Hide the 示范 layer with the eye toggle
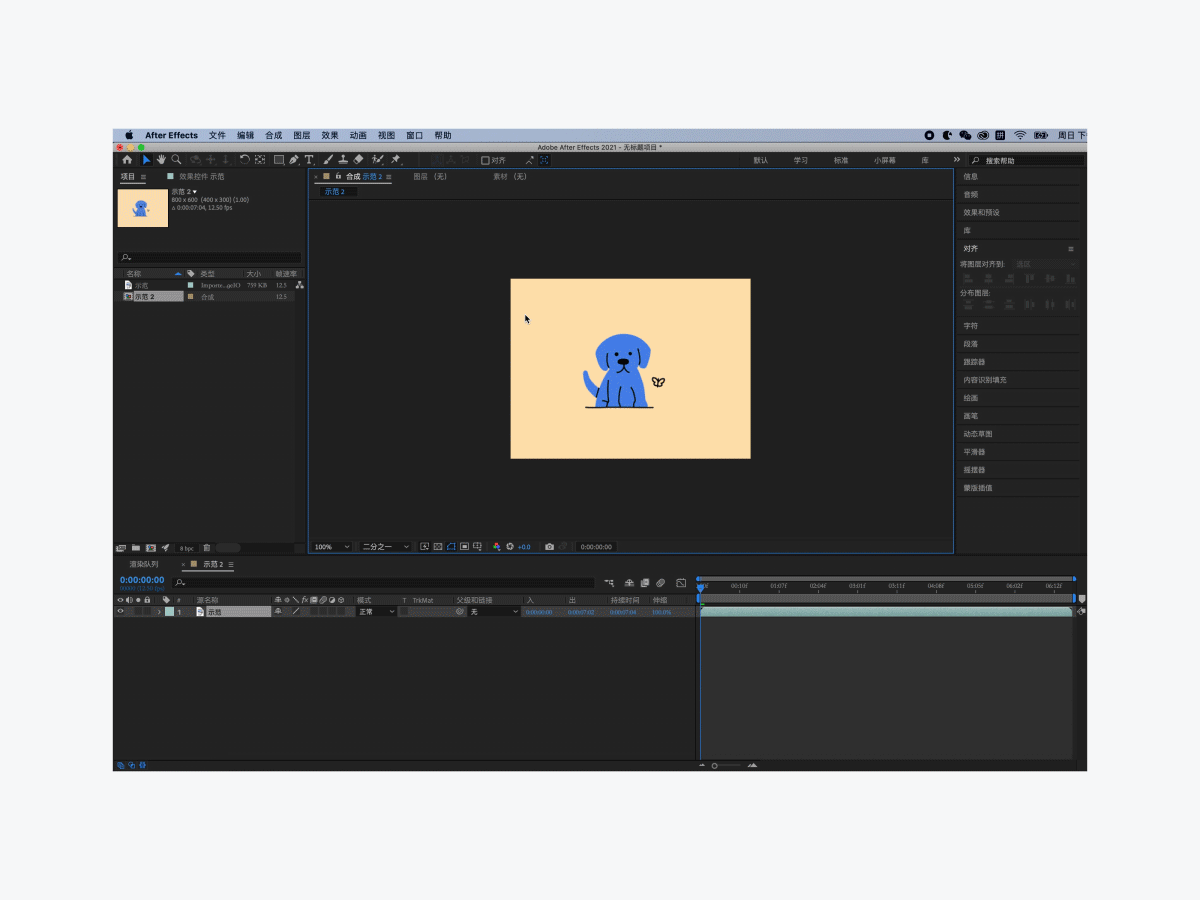Screen dimensions: 1200x900 click(120, 611)
